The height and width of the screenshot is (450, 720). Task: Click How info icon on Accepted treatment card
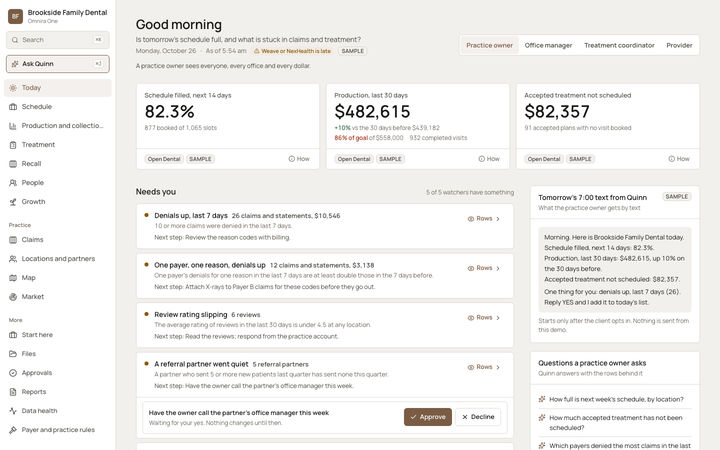point(672,159)
